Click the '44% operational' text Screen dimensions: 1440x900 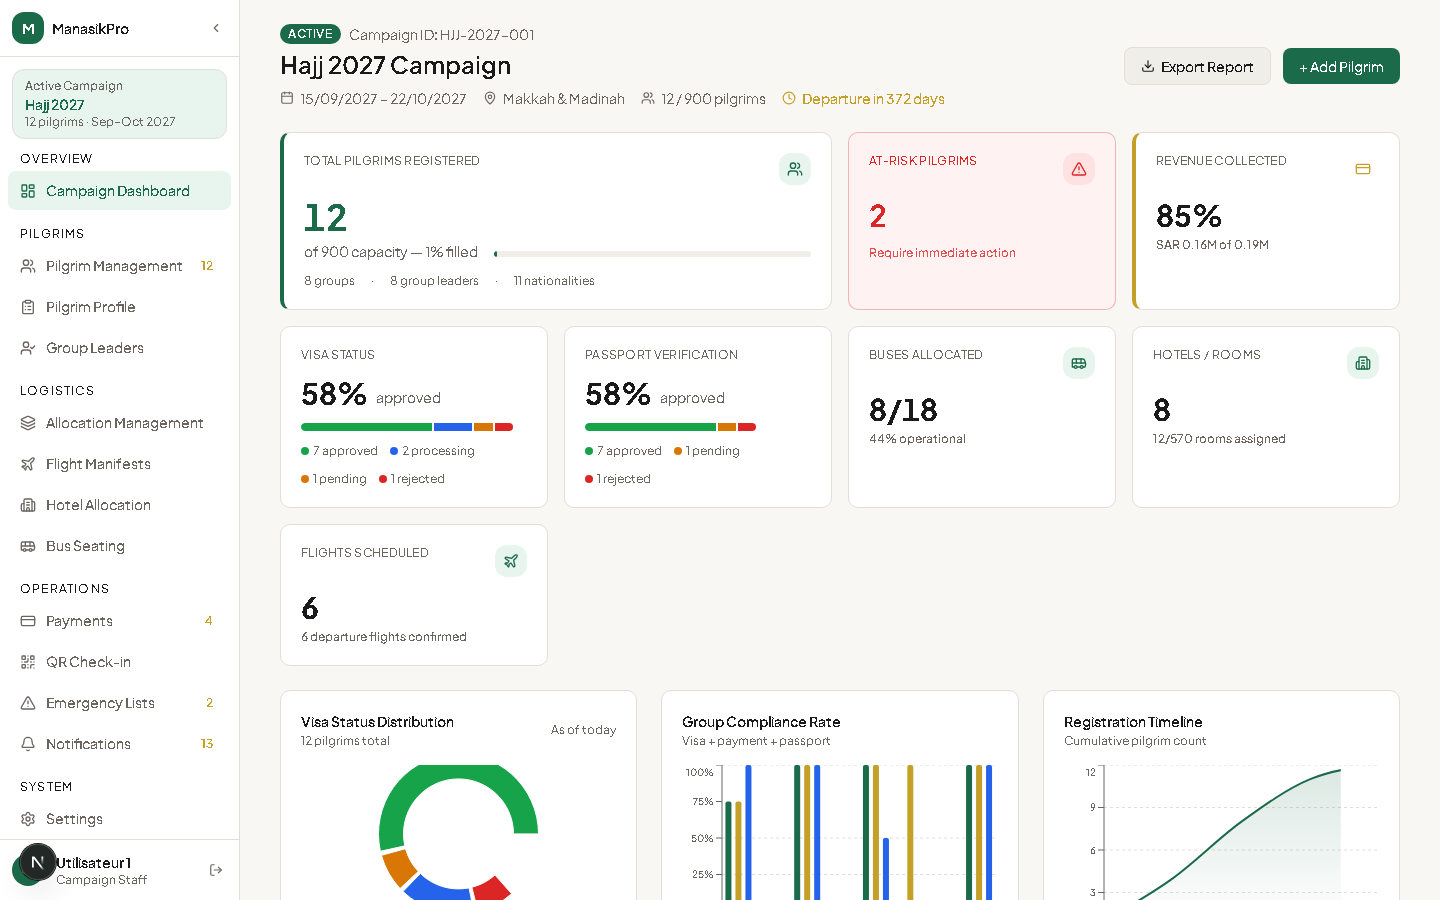pos(917,439)
